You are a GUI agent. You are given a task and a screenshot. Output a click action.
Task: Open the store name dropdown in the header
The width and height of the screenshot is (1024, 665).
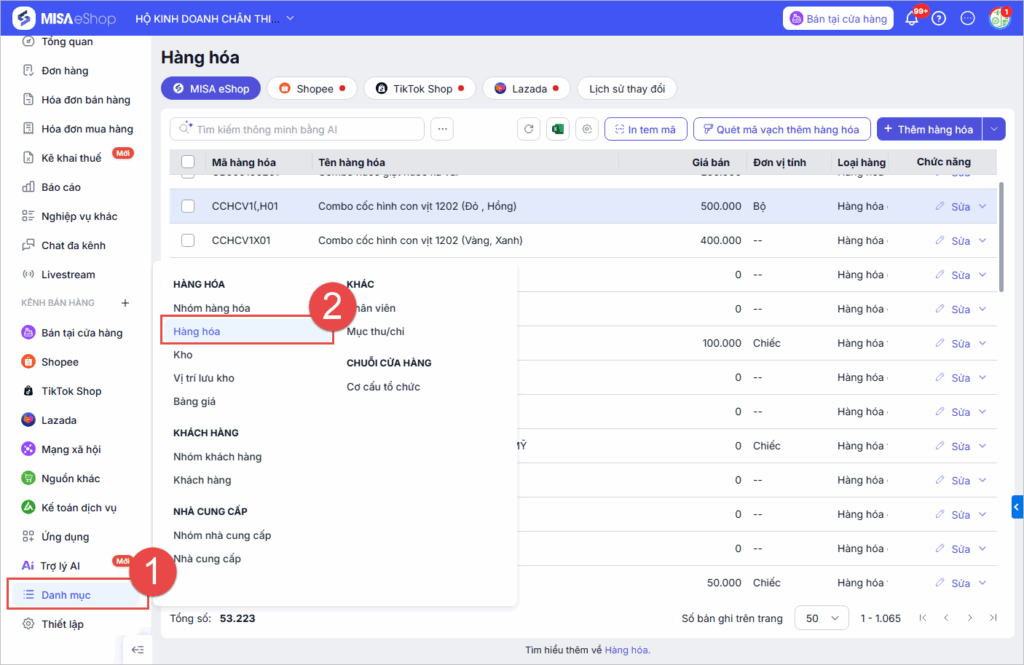click(290, 18)
